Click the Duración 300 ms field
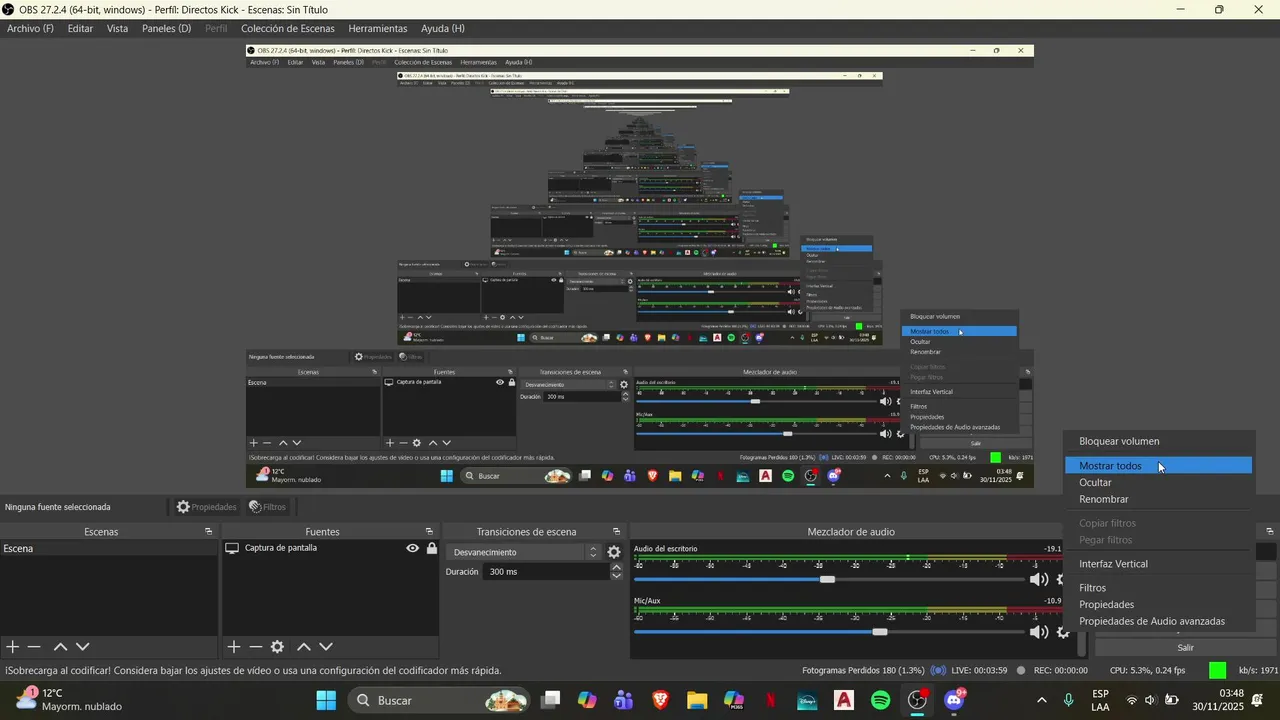Screen dimensions: 1280x720 [x=546, y=572]
